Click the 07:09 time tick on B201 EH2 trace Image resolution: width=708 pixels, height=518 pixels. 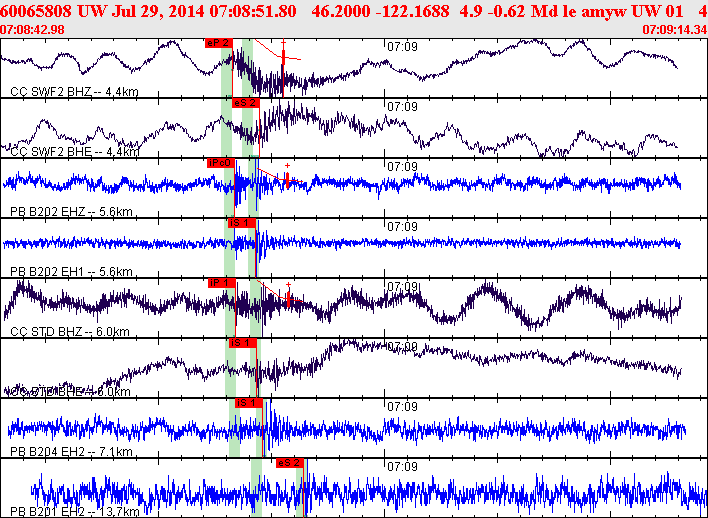(402, 467)
